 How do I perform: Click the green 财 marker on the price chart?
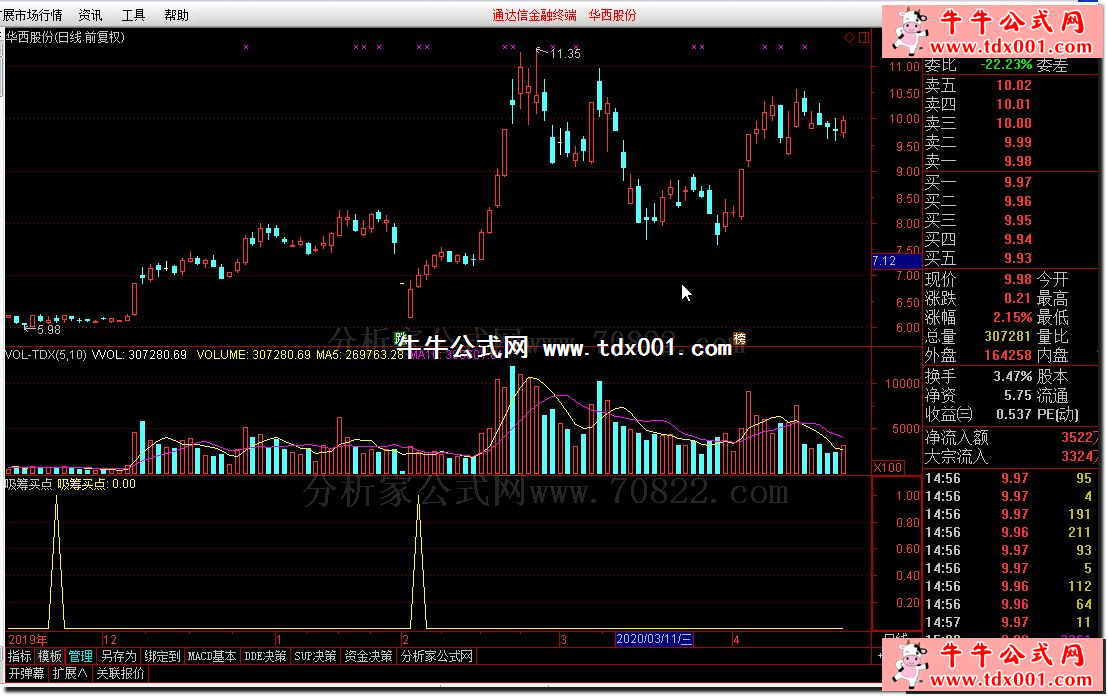pos(401,338)
